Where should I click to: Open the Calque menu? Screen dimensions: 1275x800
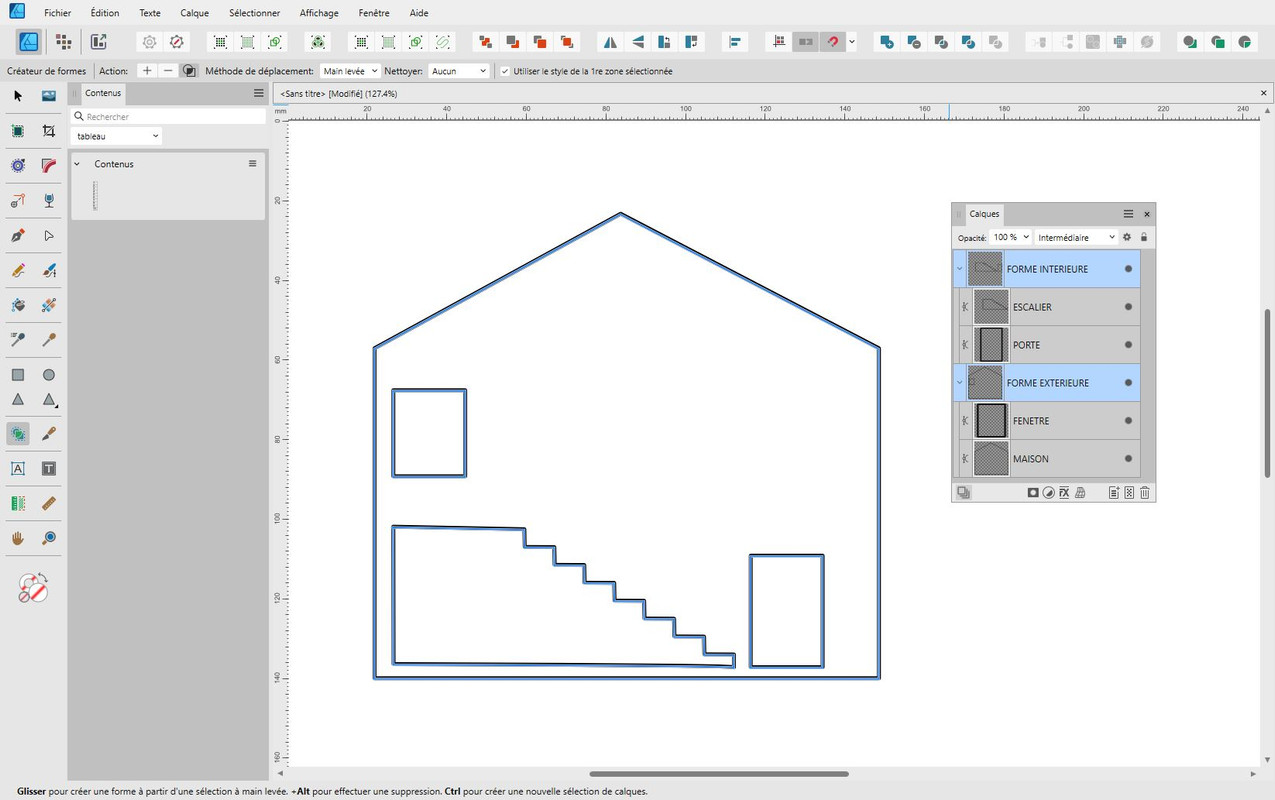pyautogui.click(x=195, y=13)
